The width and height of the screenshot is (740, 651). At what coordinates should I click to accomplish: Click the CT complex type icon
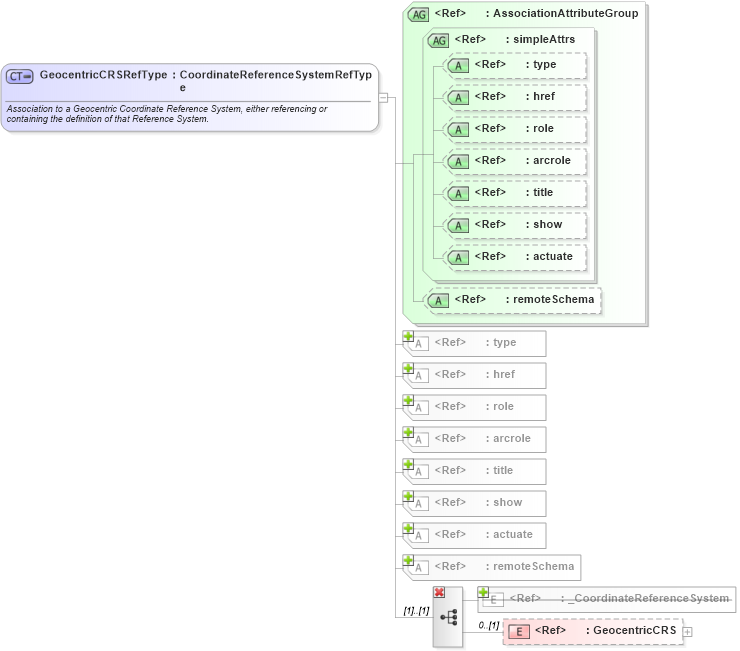(20, 76)
